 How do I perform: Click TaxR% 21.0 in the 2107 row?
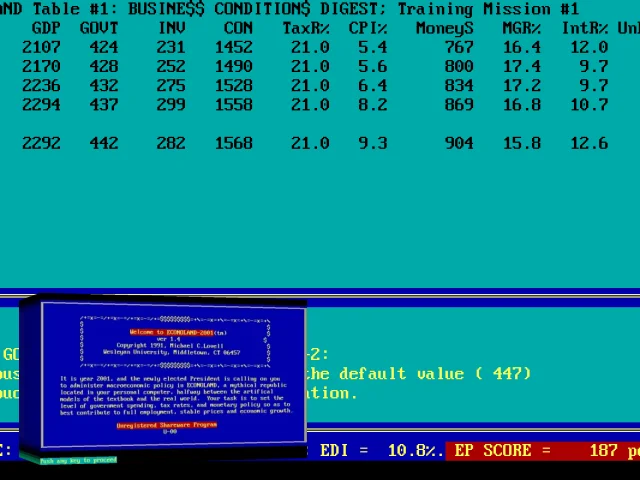tap(310, 47)
